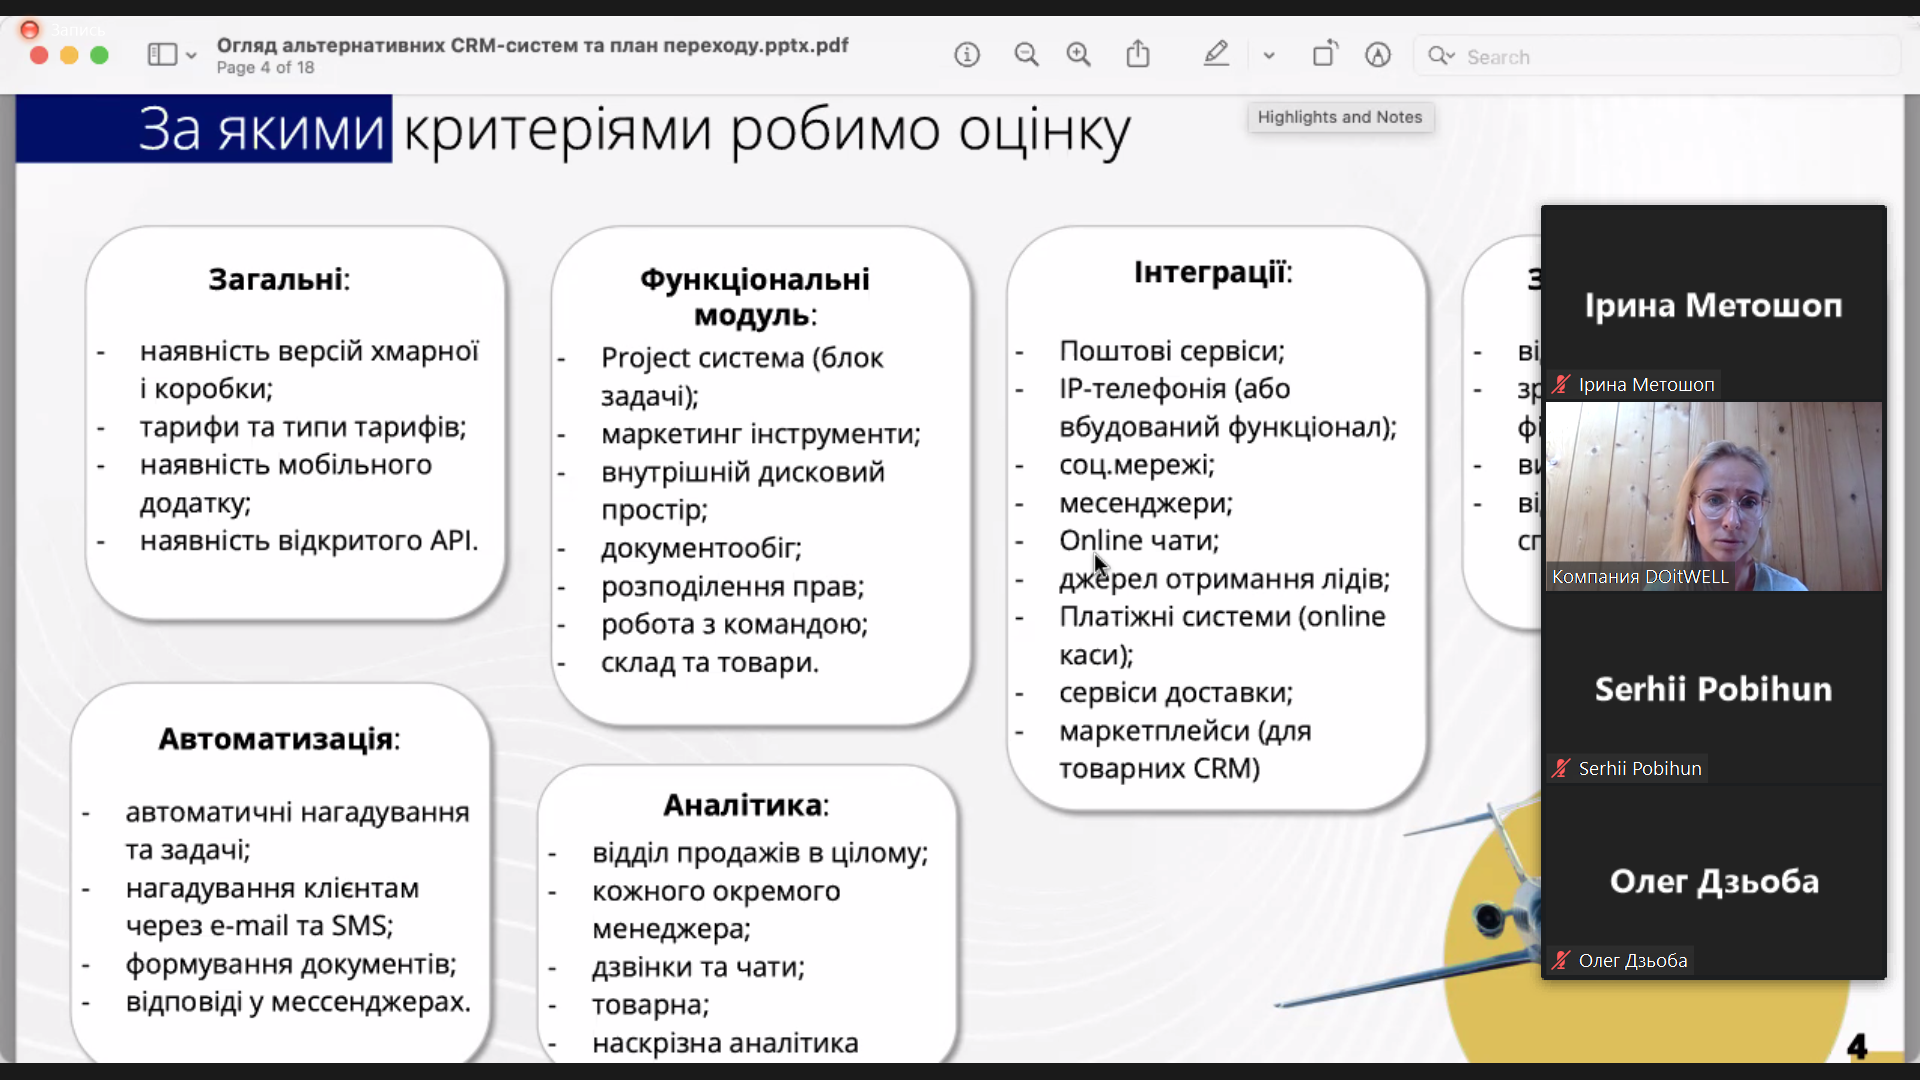Click the document title in toolbar
The image size is (1920, 1080).
[x=533, y=45]
